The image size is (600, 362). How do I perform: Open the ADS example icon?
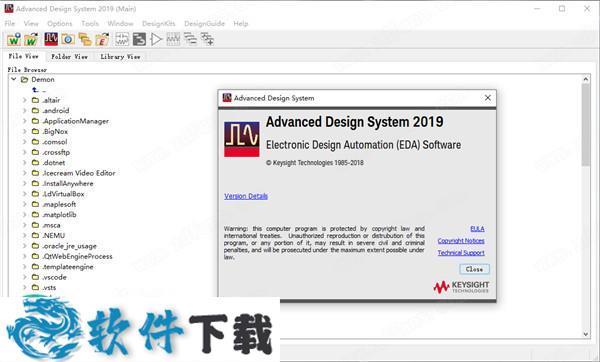pos(51,39)
